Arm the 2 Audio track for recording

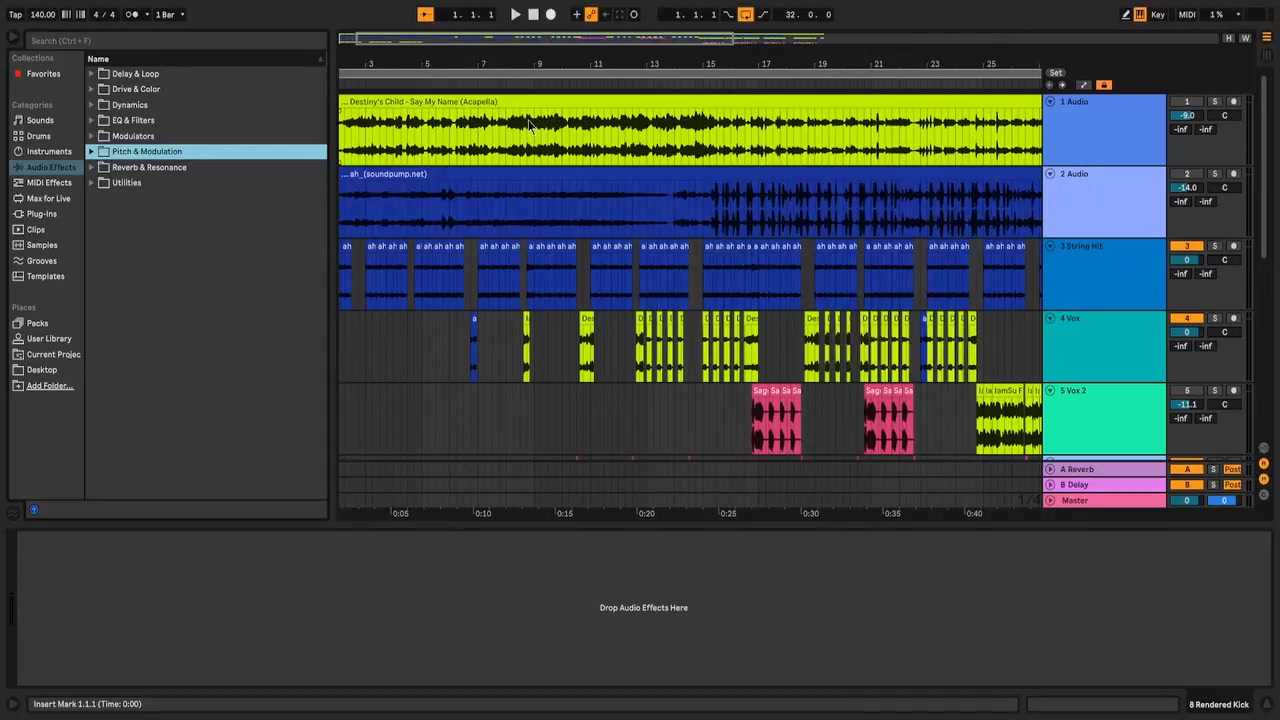[1233, 174]
